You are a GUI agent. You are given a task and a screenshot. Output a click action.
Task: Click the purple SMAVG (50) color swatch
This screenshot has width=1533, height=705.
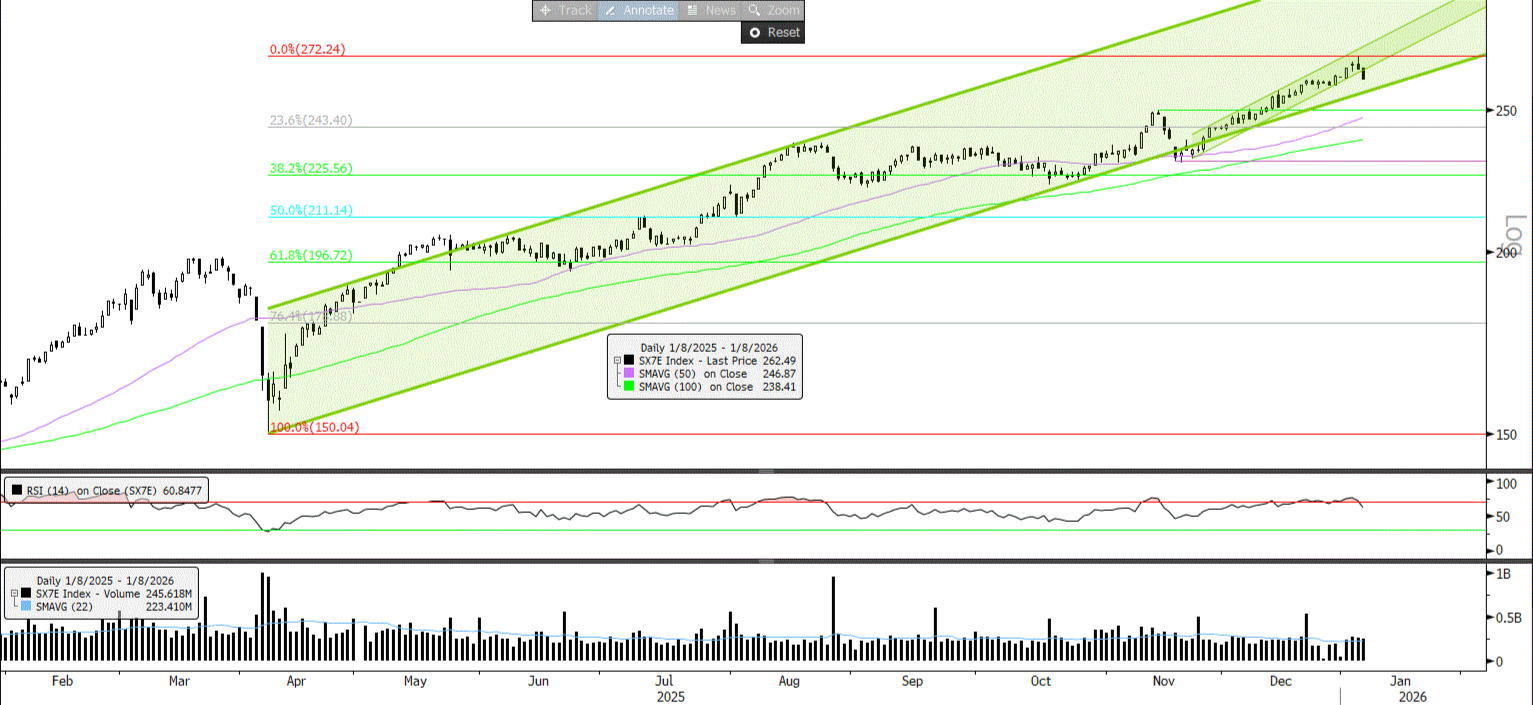[629, 373]
